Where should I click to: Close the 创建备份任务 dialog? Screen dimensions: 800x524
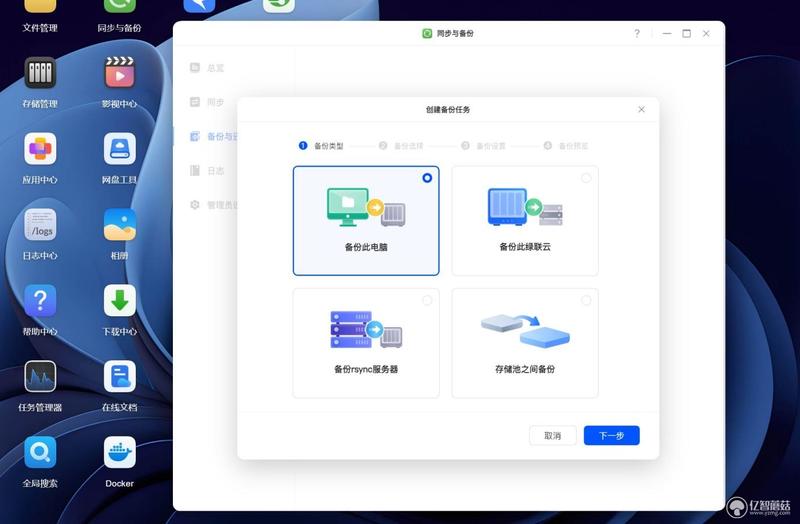[641, 110]
